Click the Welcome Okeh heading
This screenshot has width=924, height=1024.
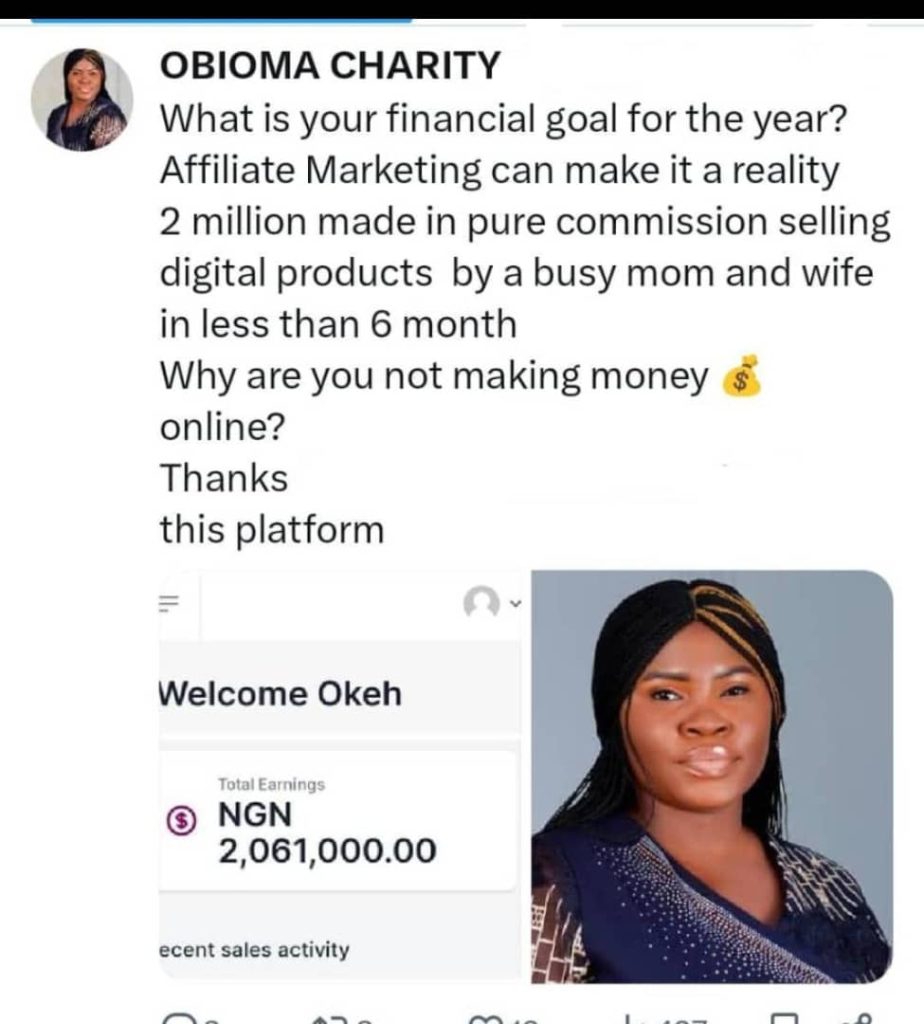280,694
